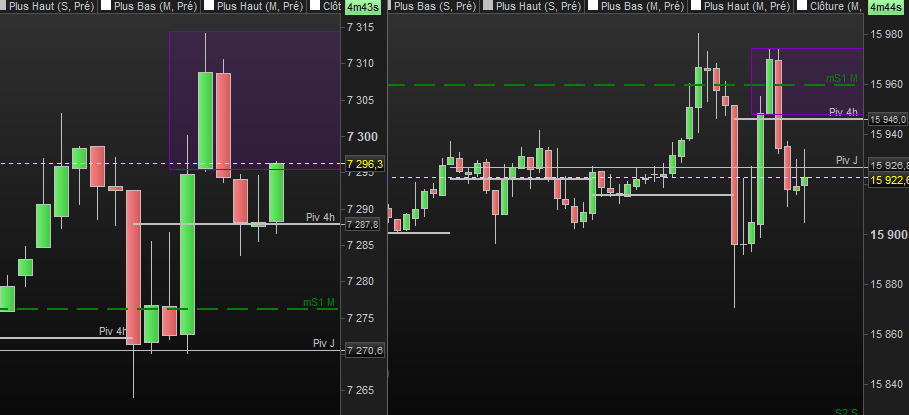Click the 15 860 axis value on the right chart
The height and width of the screenshot is (415, 909).
coord(886,334)
